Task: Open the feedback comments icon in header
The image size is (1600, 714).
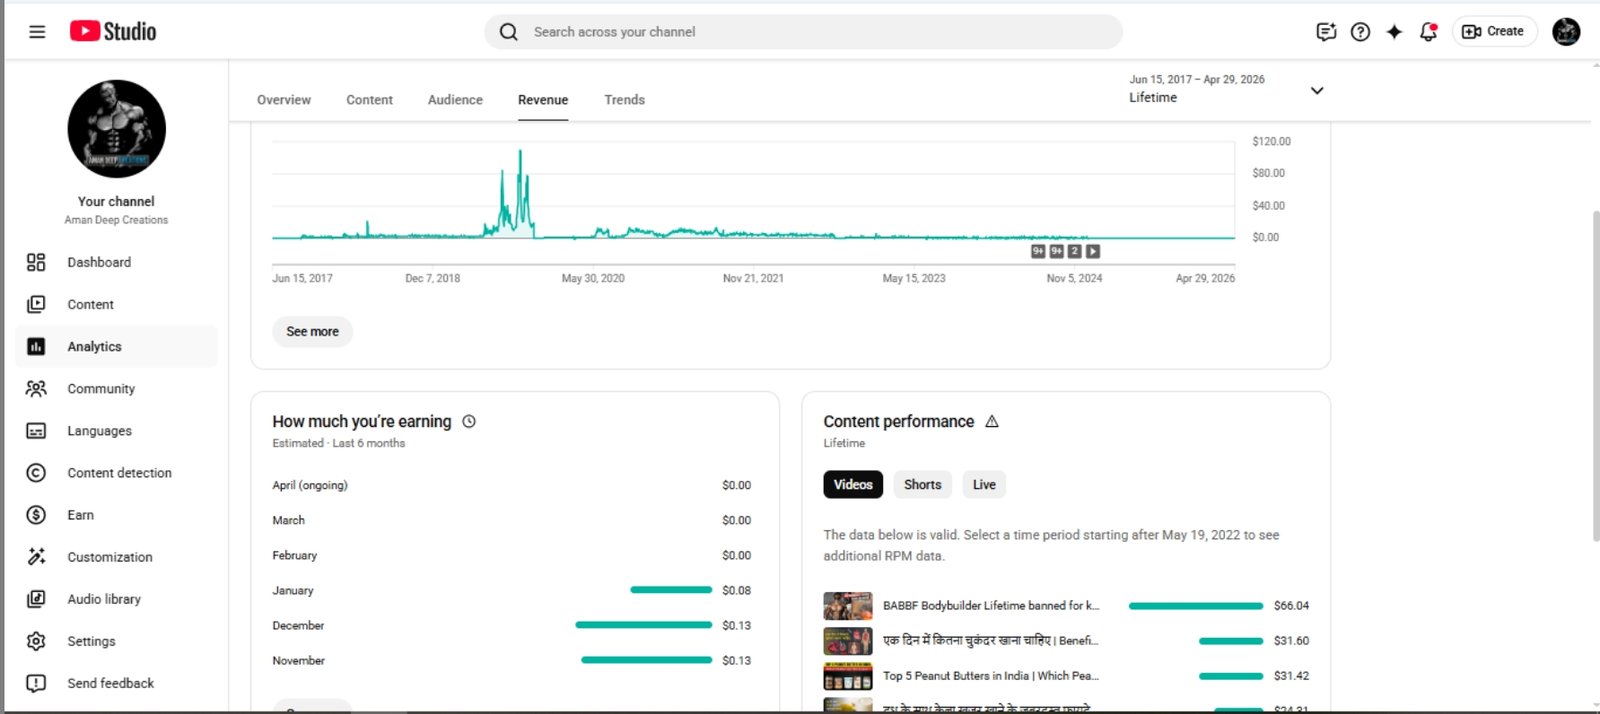Action: [1326, 32]
